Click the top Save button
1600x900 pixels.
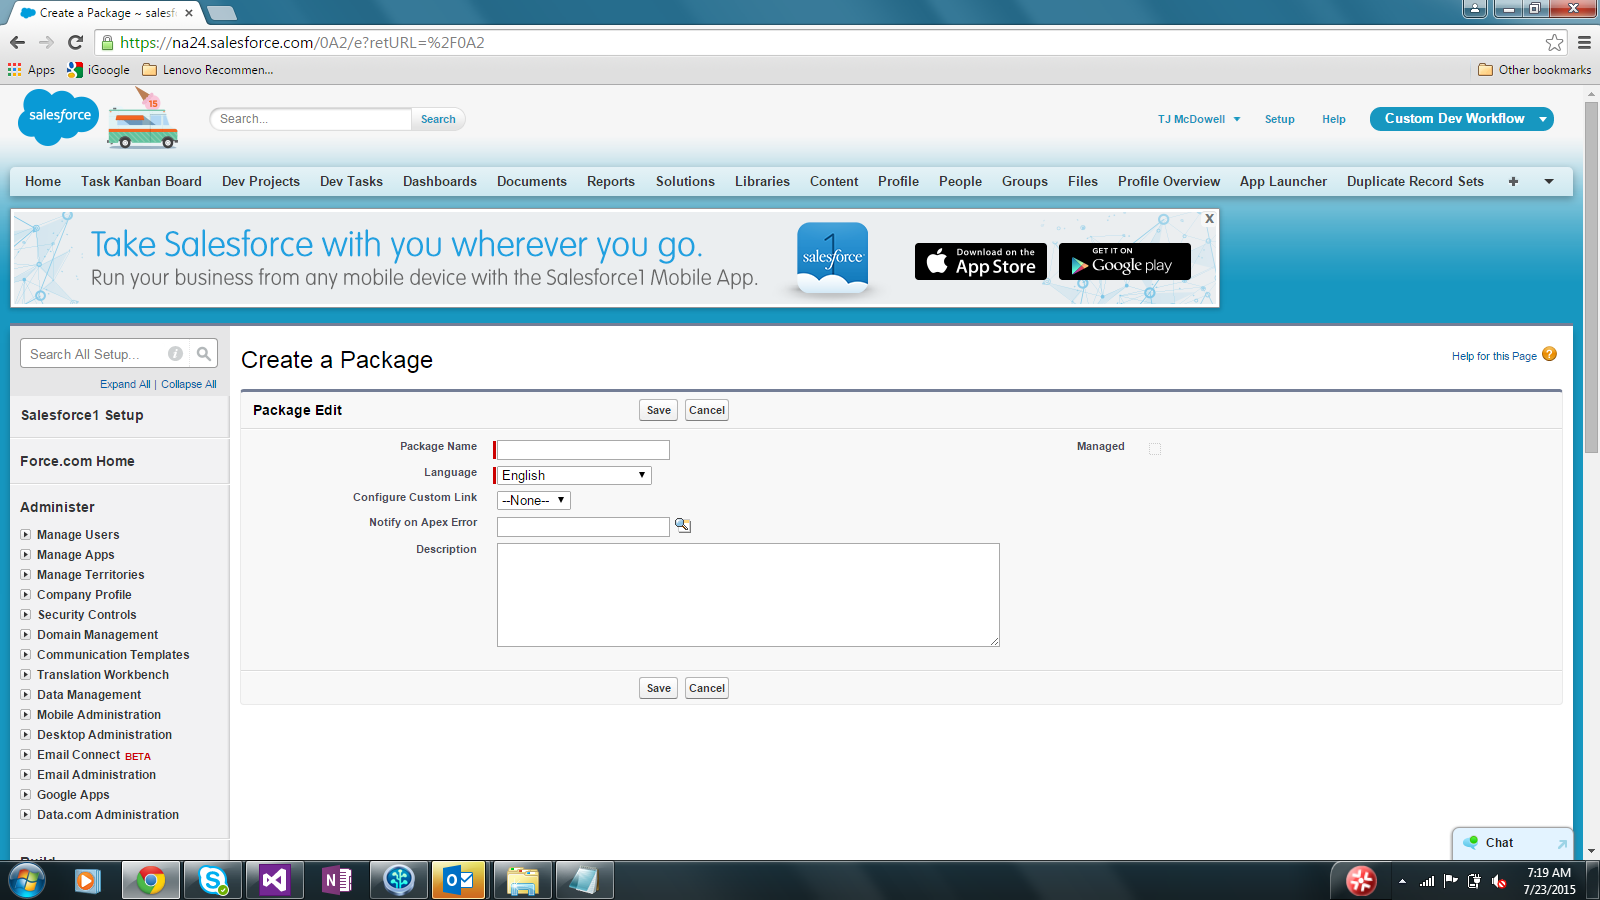pyautogui.click(x=659, y=410)
